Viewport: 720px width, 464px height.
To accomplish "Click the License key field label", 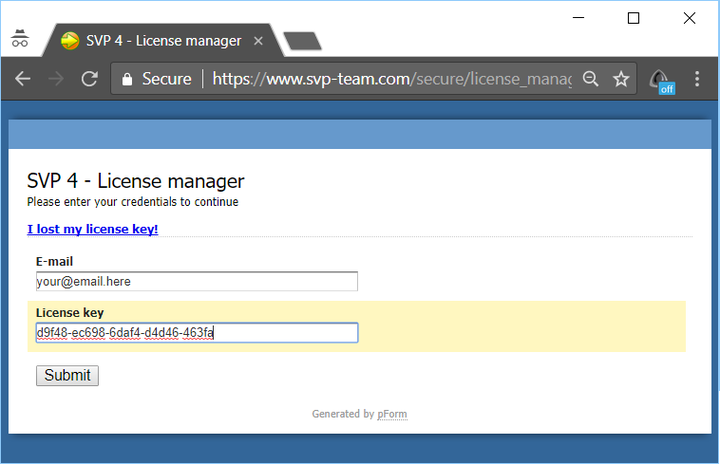I will click(x=70, y=313).
